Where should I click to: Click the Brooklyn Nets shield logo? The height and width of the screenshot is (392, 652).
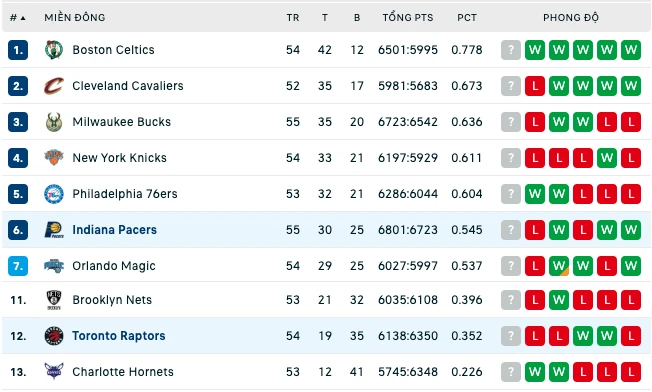click(54, 300)
